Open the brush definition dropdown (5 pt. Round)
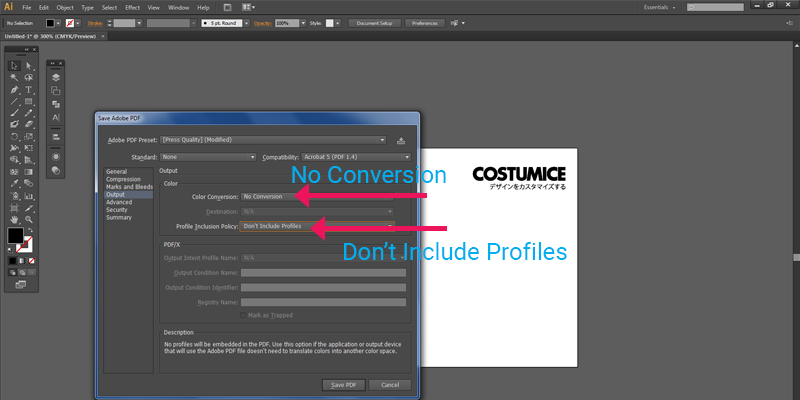The image size is (800, 400). [246, 23]
